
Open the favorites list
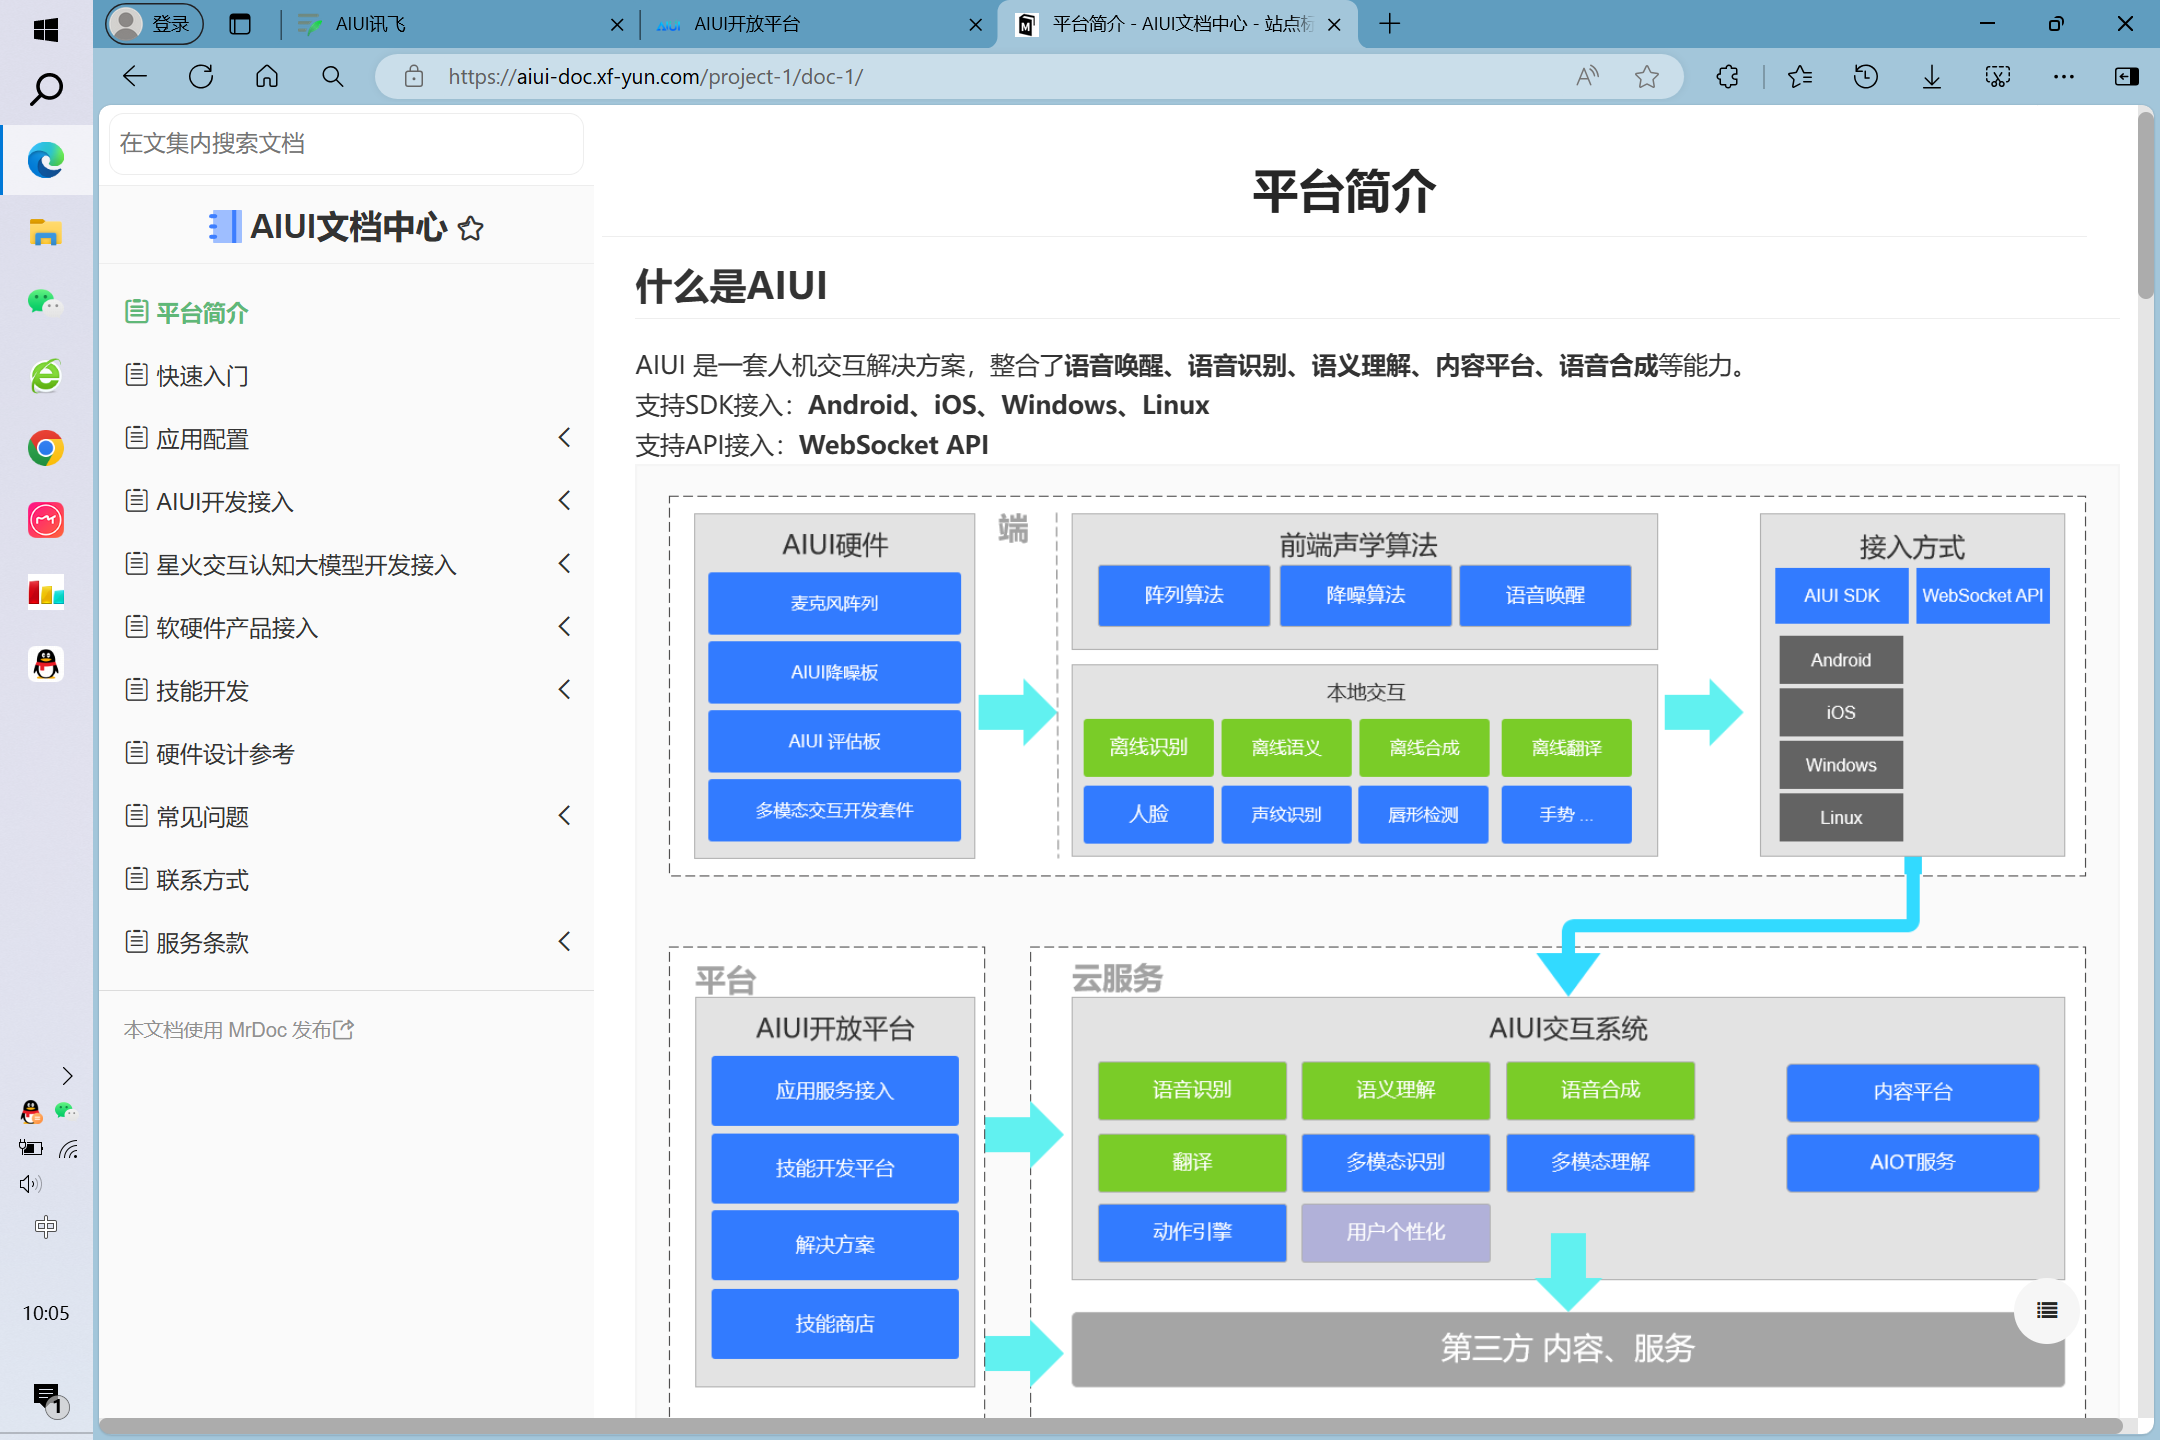1799,77
